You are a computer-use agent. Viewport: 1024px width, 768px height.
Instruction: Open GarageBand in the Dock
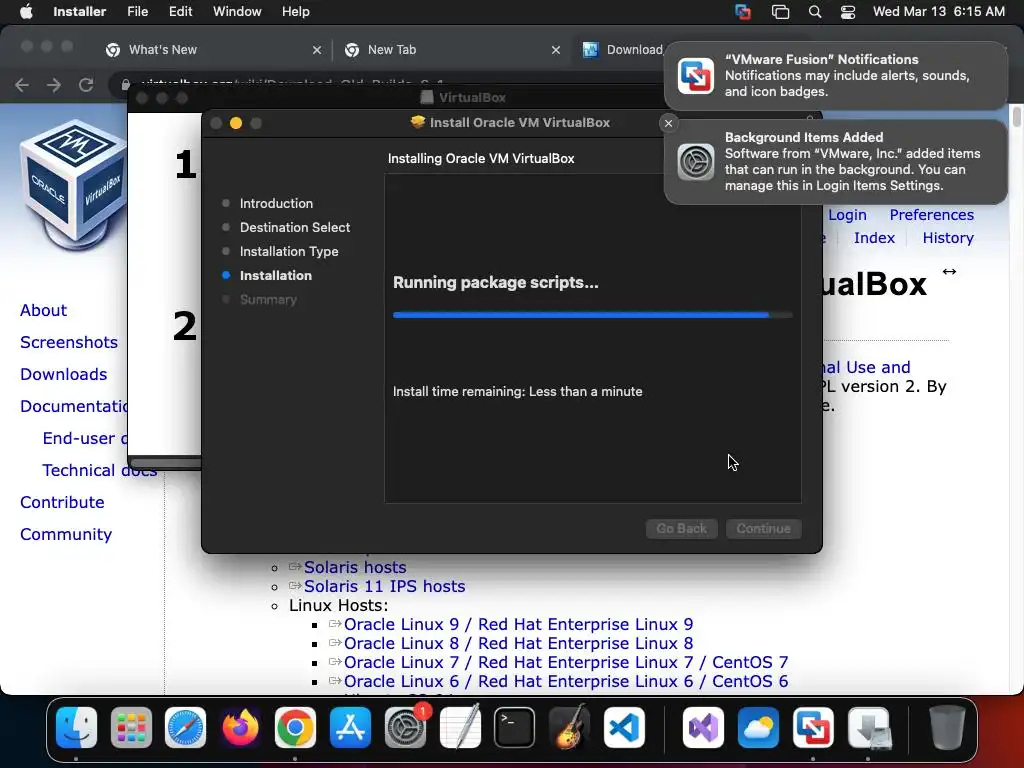pyautogui.click(x=569, y=728)
